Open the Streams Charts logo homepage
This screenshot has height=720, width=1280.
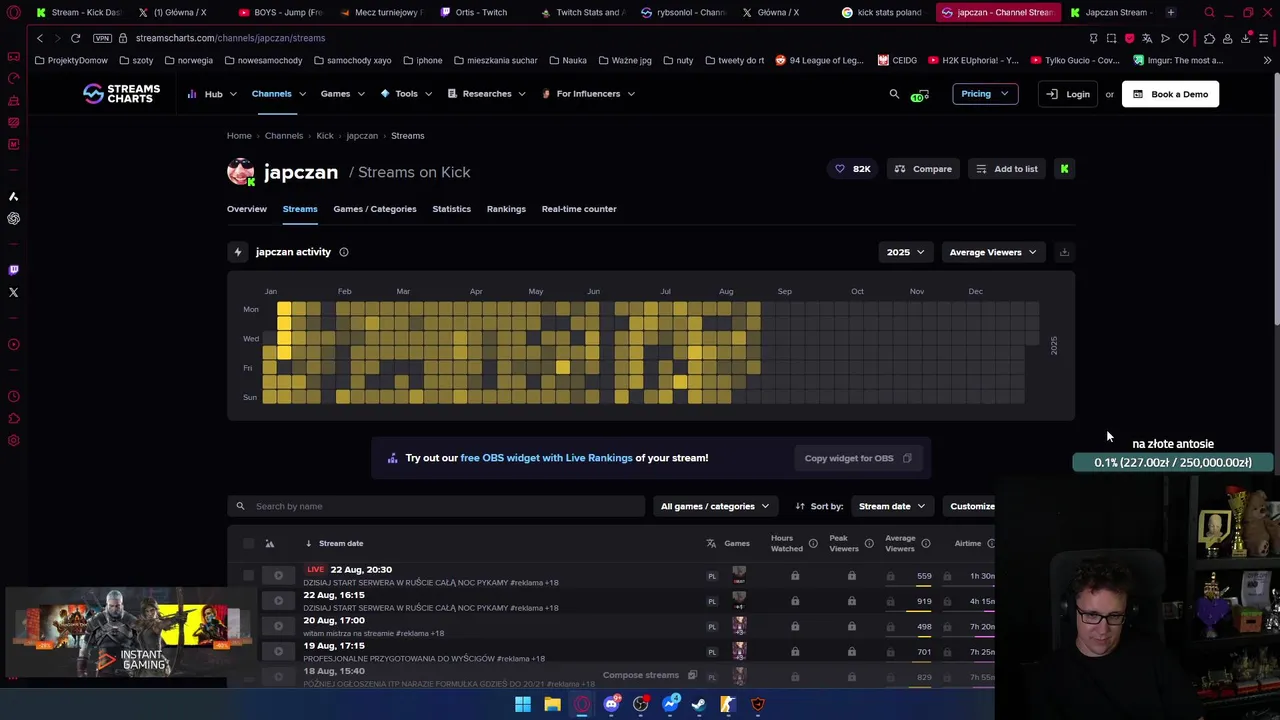coord(121,94)
